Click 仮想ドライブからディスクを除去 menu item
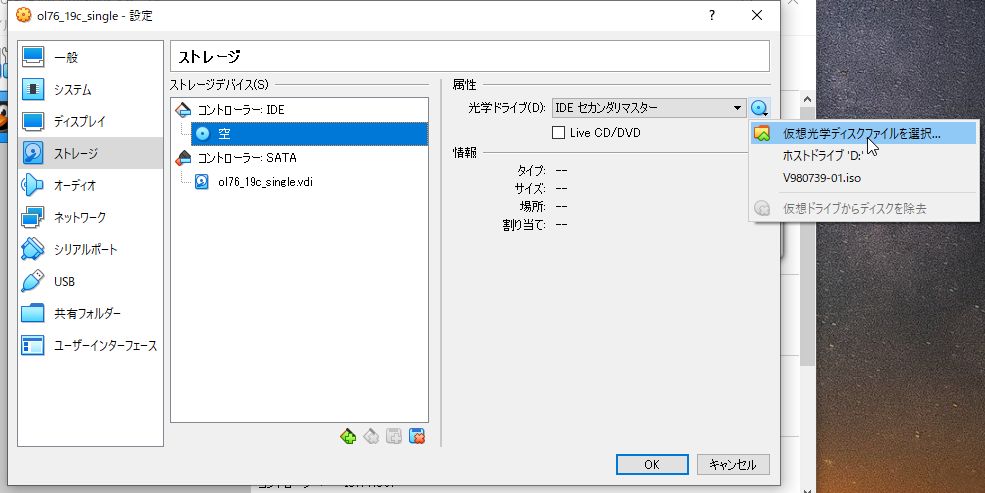The image size is (985, 493). tap(864, 208)
